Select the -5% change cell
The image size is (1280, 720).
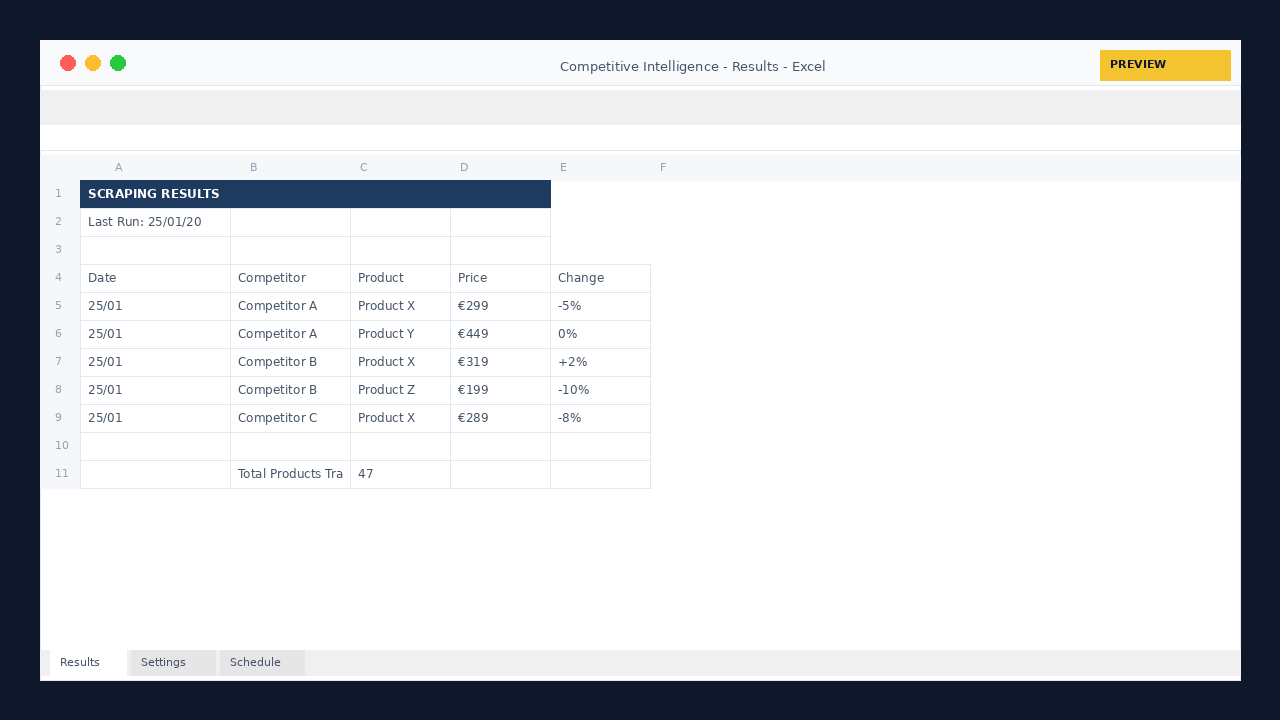pos(600,306)
